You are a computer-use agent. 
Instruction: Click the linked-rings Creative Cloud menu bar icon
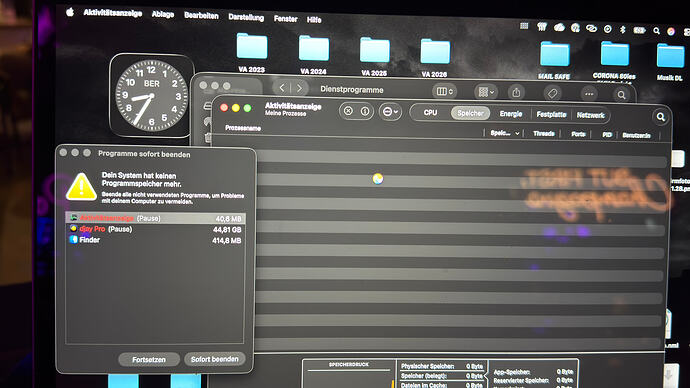point(591,29)
